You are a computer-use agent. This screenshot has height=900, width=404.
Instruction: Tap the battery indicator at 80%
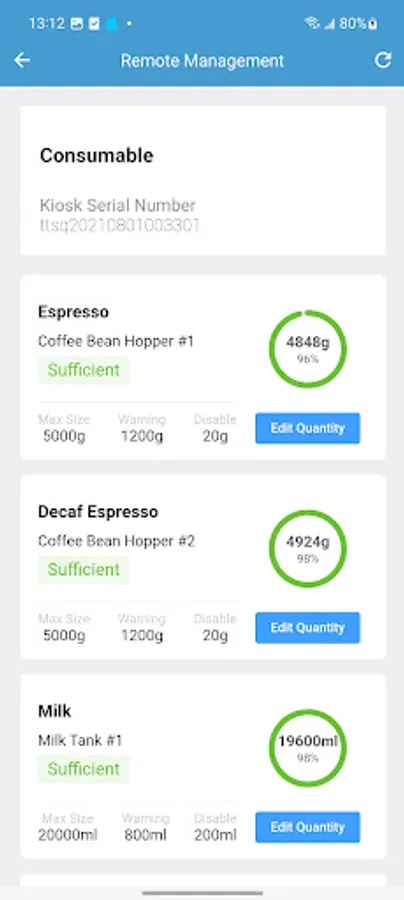pos(358,24)
